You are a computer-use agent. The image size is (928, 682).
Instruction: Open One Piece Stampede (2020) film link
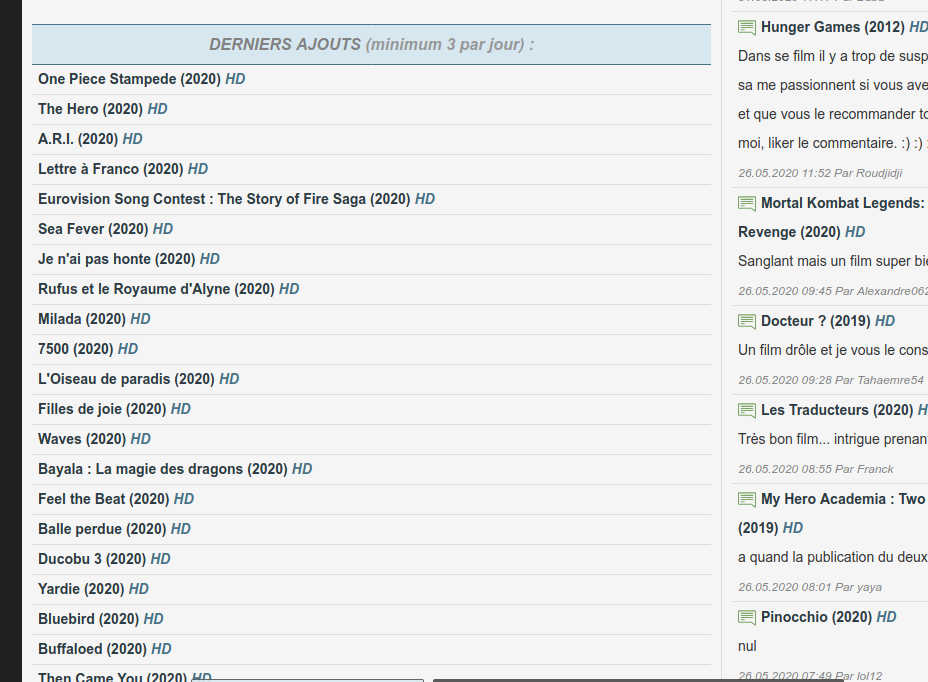141,79
